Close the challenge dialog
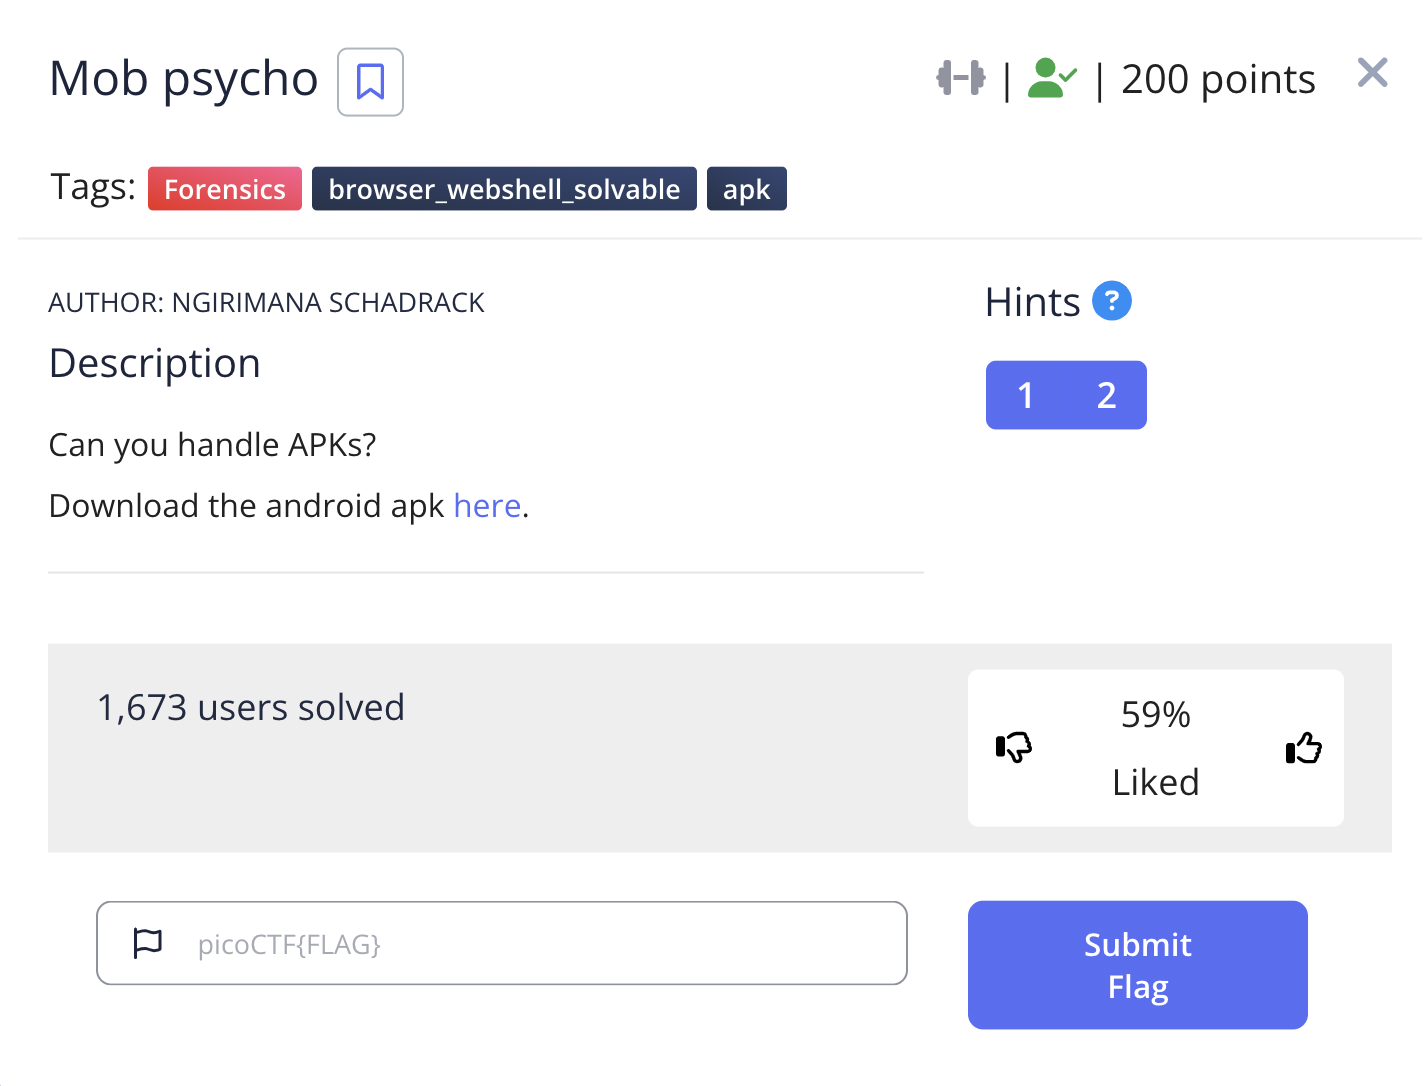 pyautogui.click(x=1372, y=72)
